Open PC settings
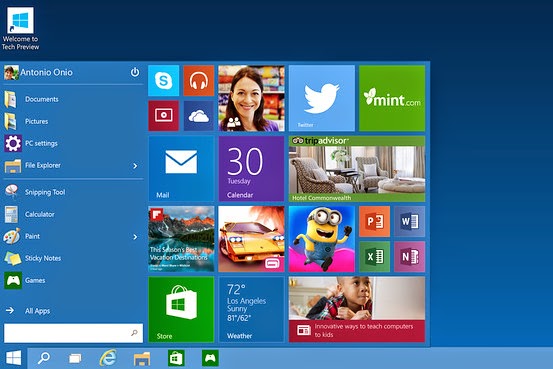This screenshot has height=369, width=553. [x=73, y=143]
